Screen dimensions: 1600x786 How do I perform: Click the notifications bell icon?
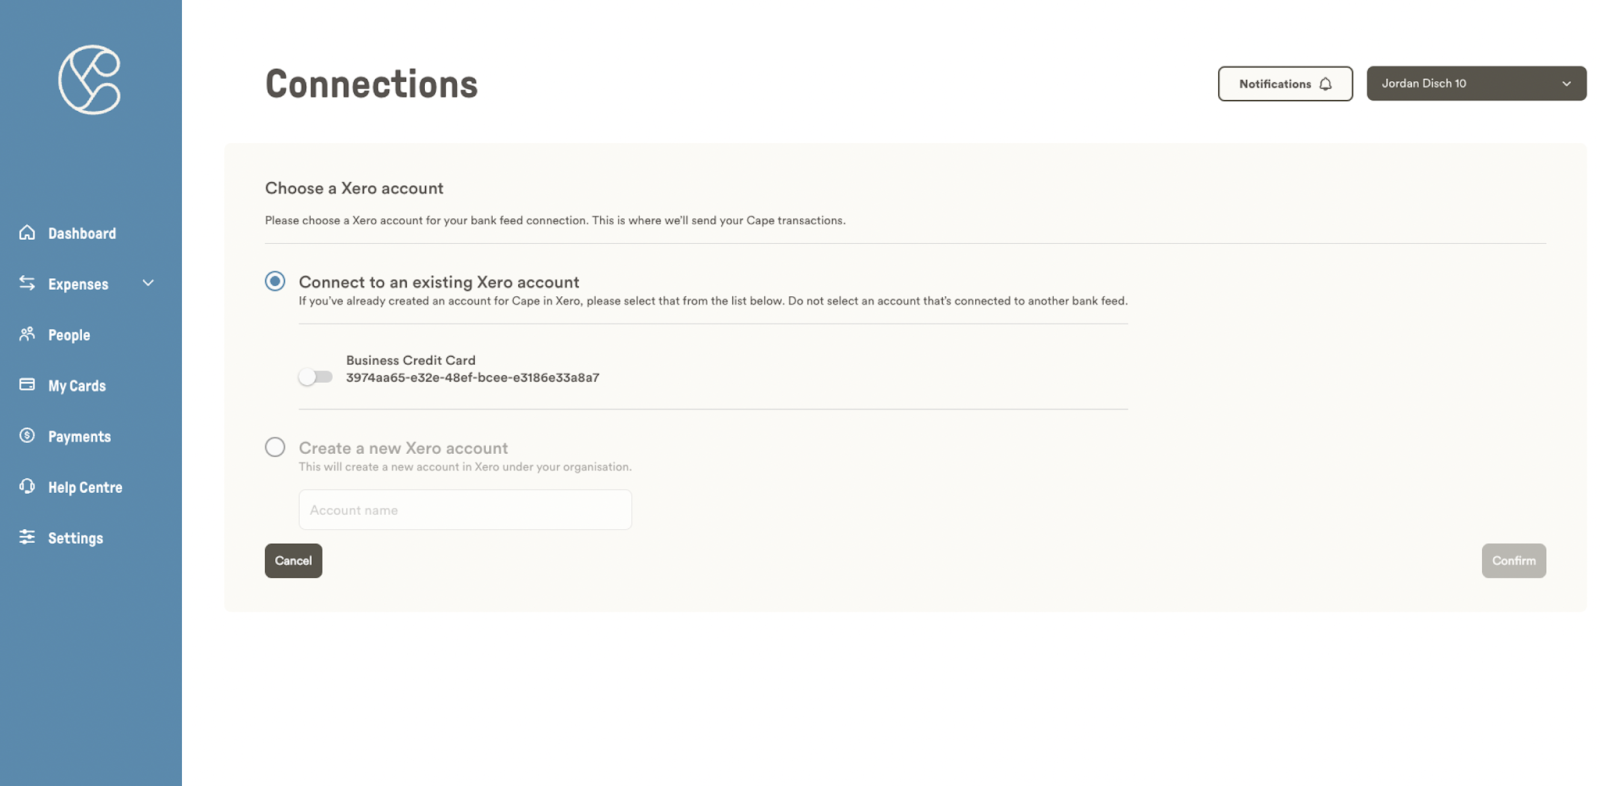[x=1325, y=84]
